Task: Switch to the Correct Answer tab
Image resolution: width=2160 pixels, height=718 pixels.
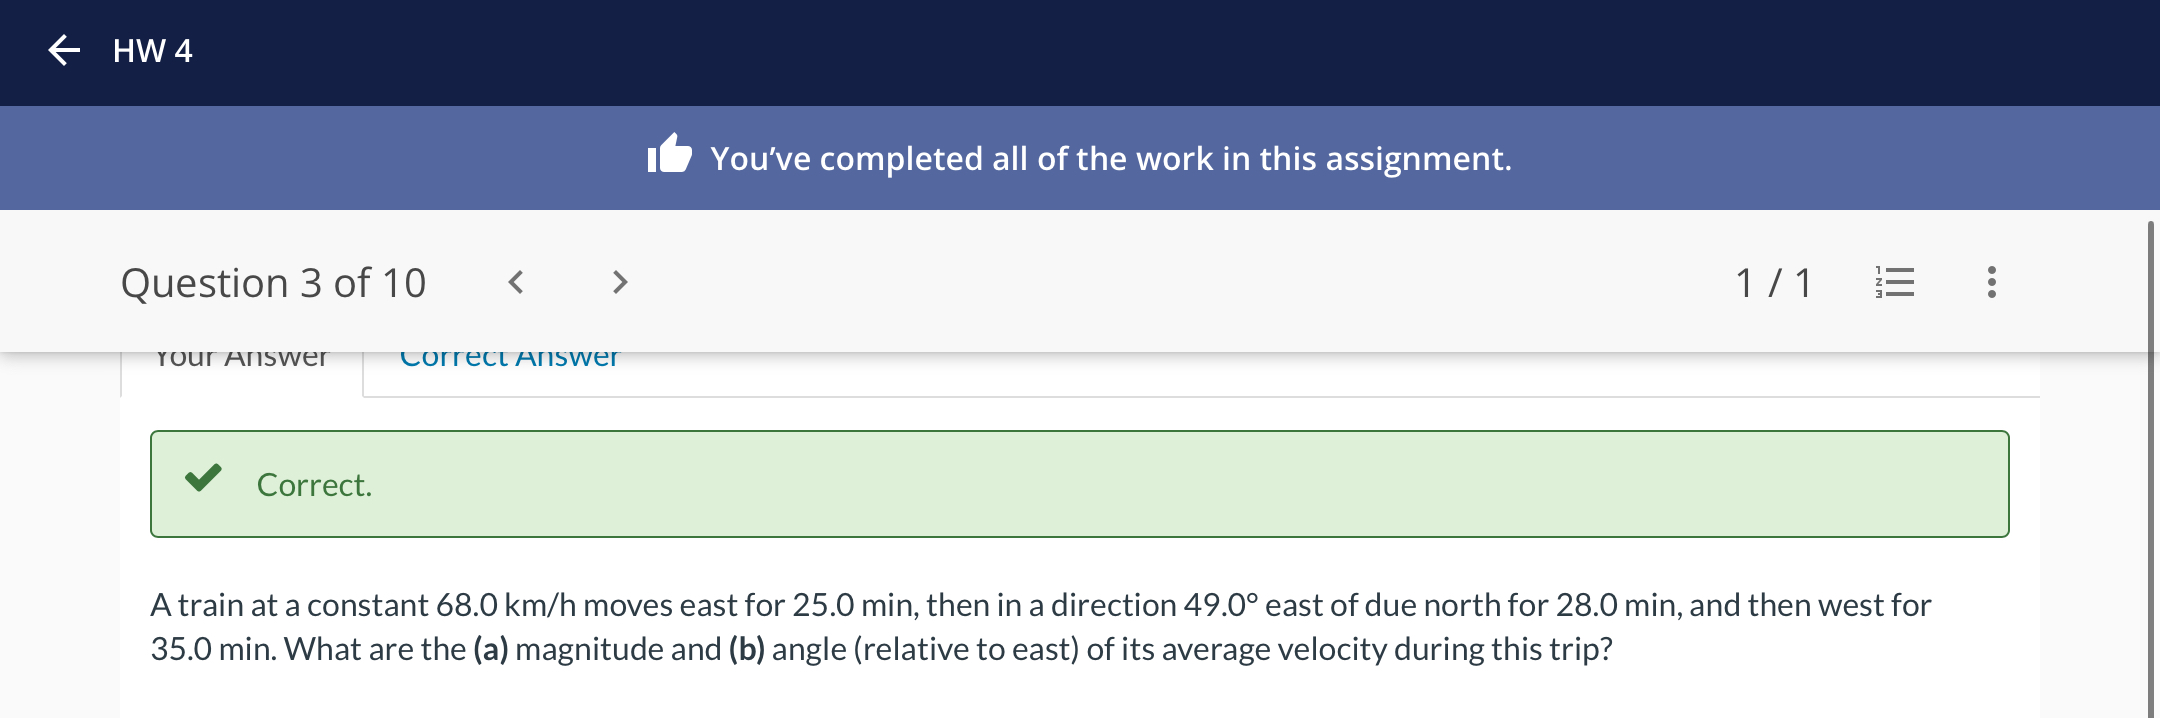Action: (x=509, y=362)
